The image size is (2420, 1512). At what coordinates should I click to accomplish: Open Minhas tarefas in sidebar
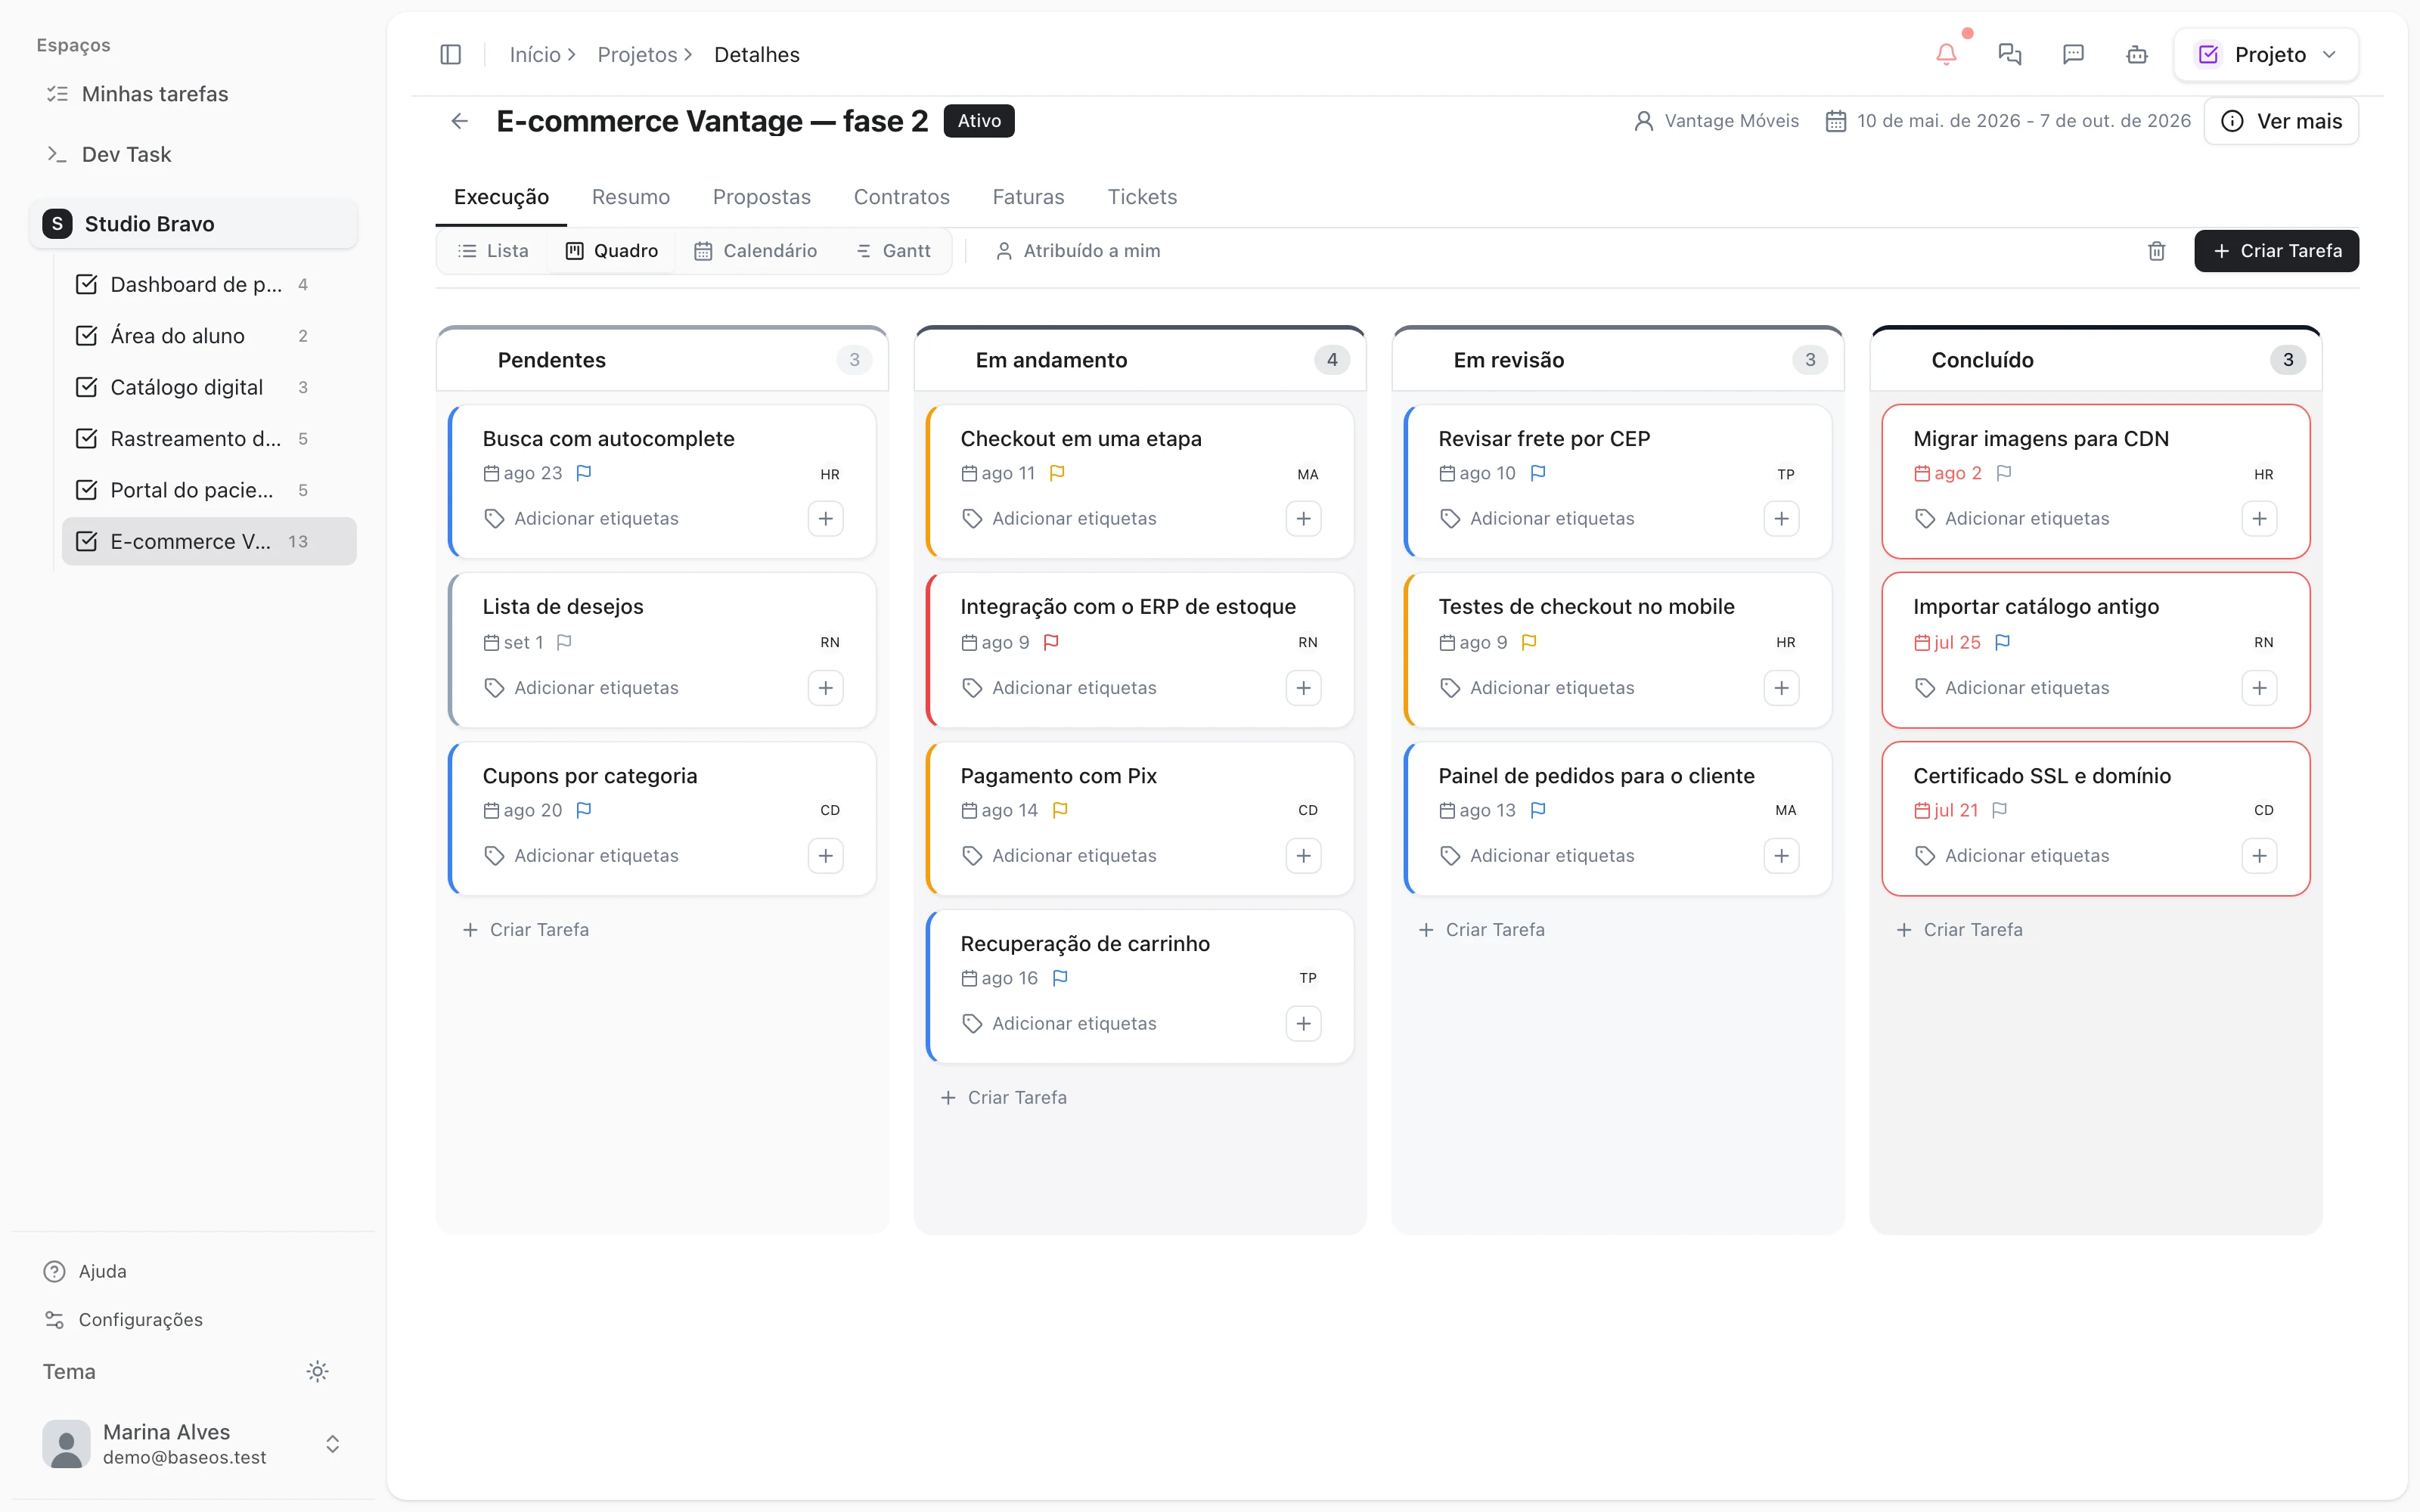(193, 94)
